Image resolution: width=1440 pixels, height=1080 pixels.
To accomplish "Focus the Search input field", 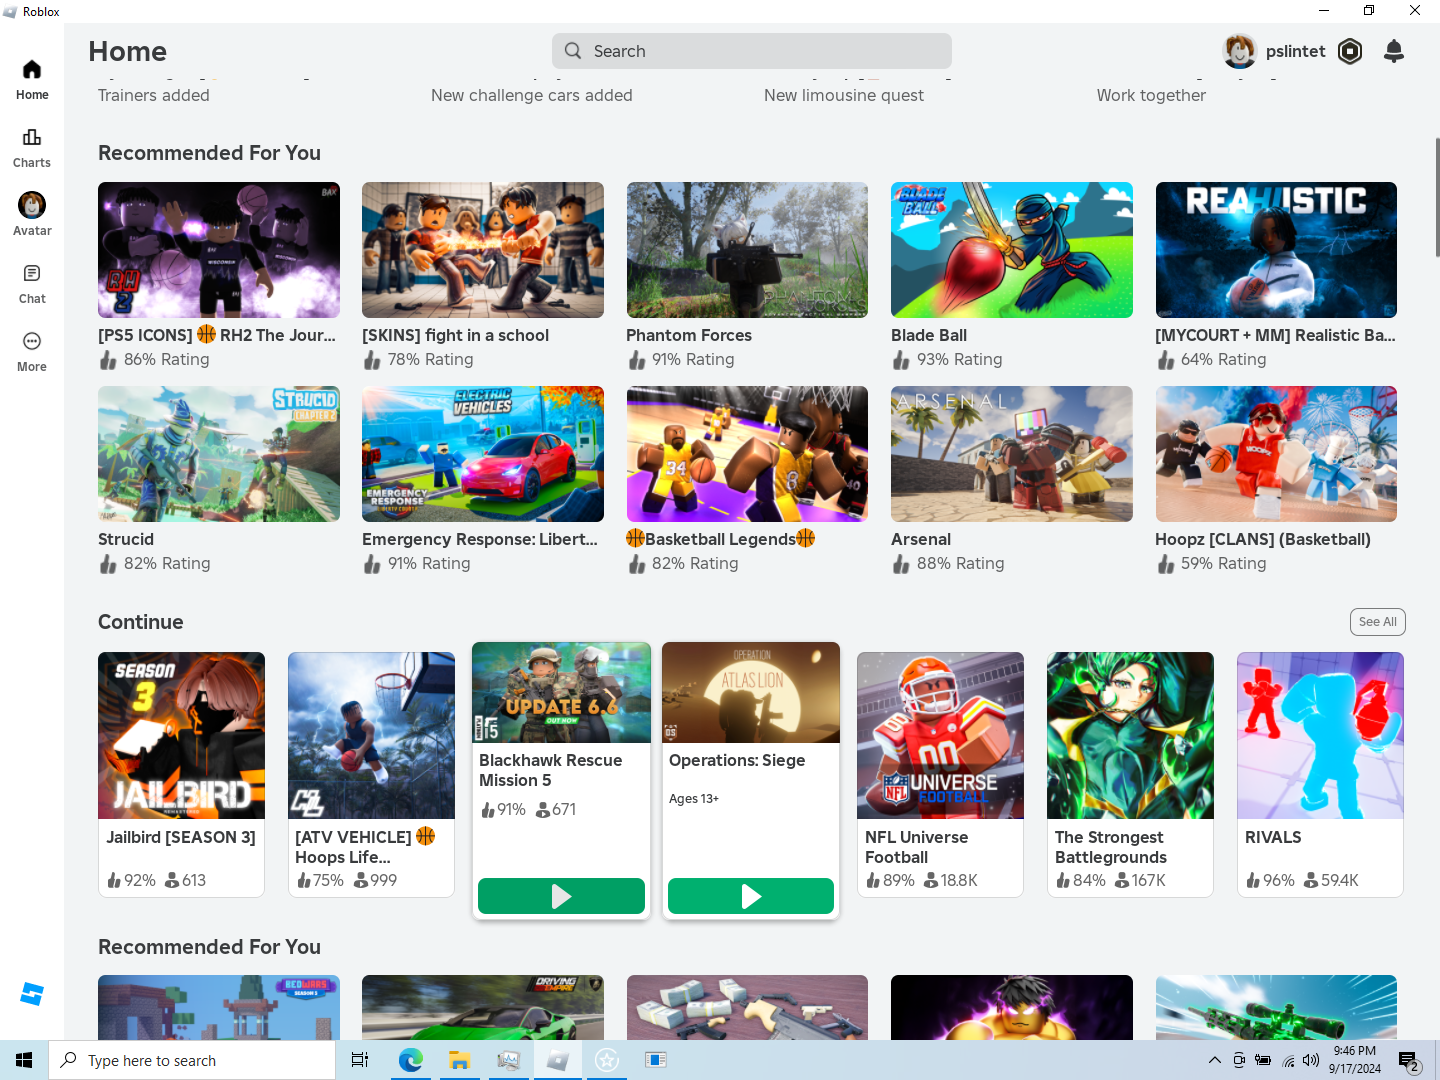I will pos(752,51).
